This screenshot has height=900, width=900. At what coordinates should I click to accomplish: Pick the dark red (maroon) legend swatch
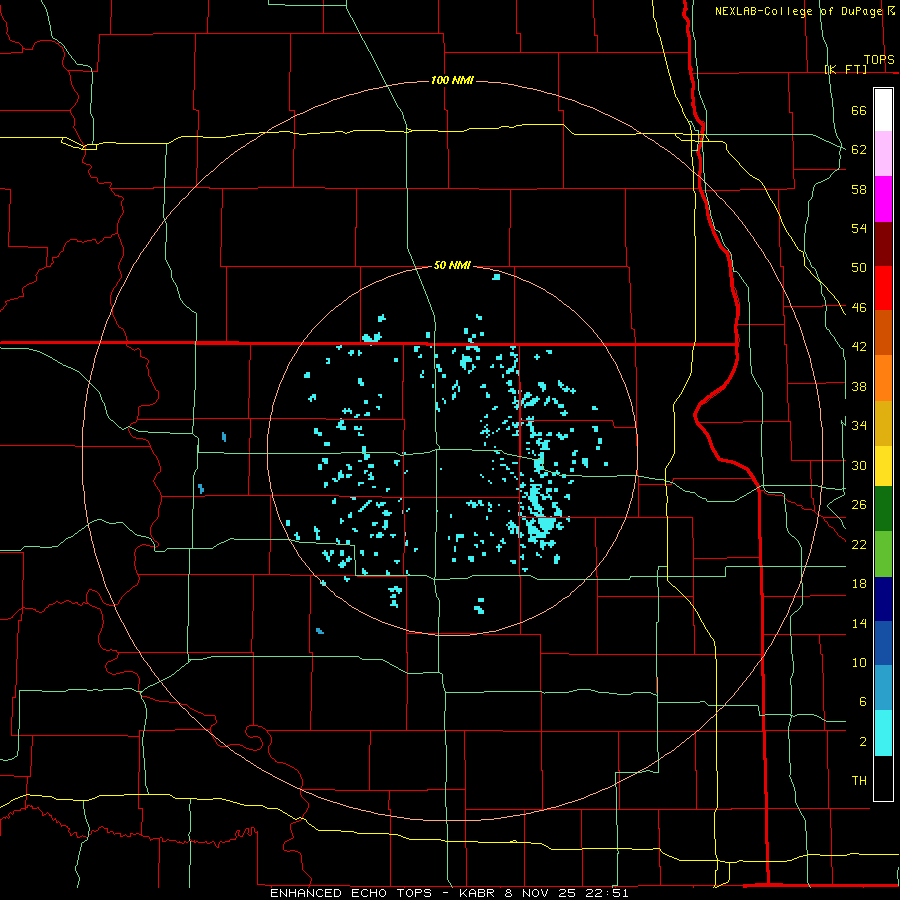[x=883, y=244]
